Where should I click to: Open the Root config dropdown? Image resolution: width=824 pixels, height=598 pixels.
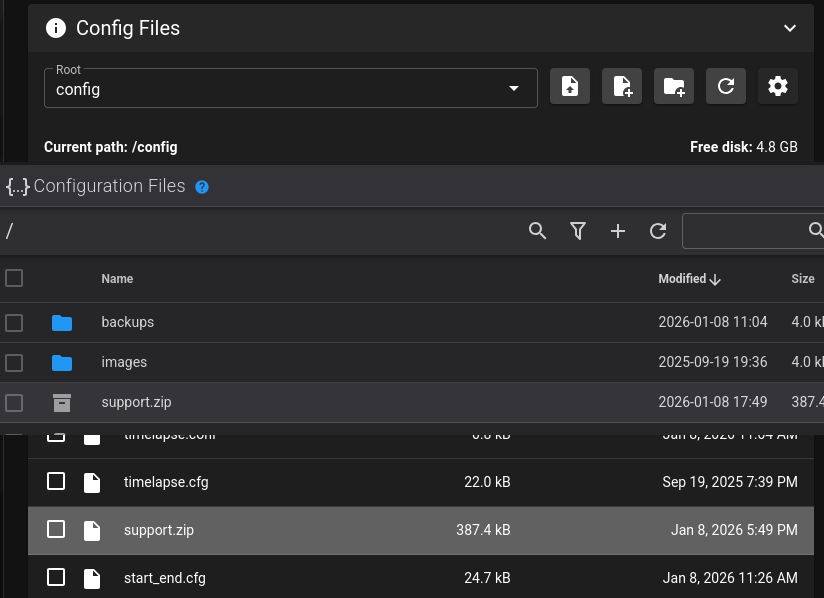coord(290,88)
